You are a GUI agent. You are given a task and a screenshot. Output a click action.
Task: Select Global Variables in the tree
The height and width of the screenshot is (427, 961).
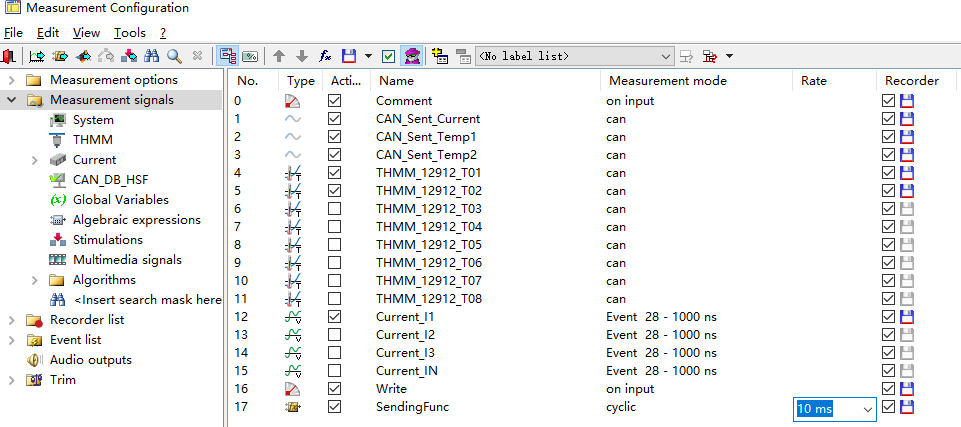[x=120, y=200]
